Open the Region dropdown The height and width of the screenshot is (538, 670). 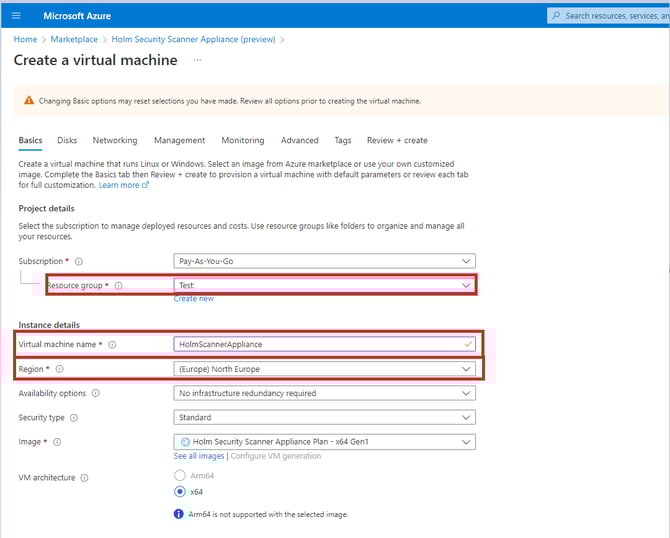[324, 369]
